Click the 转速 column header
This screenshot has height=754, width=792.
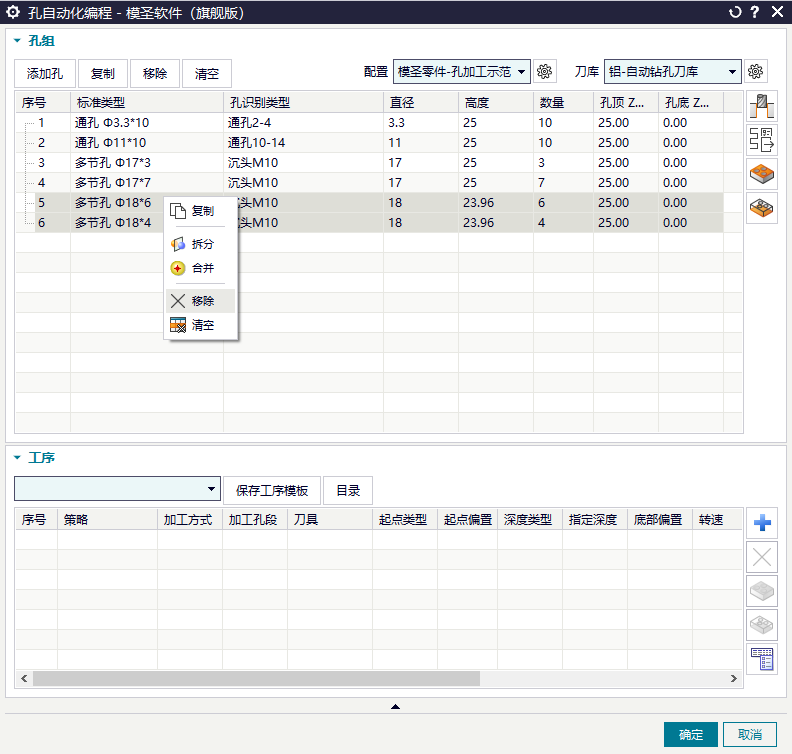pos(717,520)
